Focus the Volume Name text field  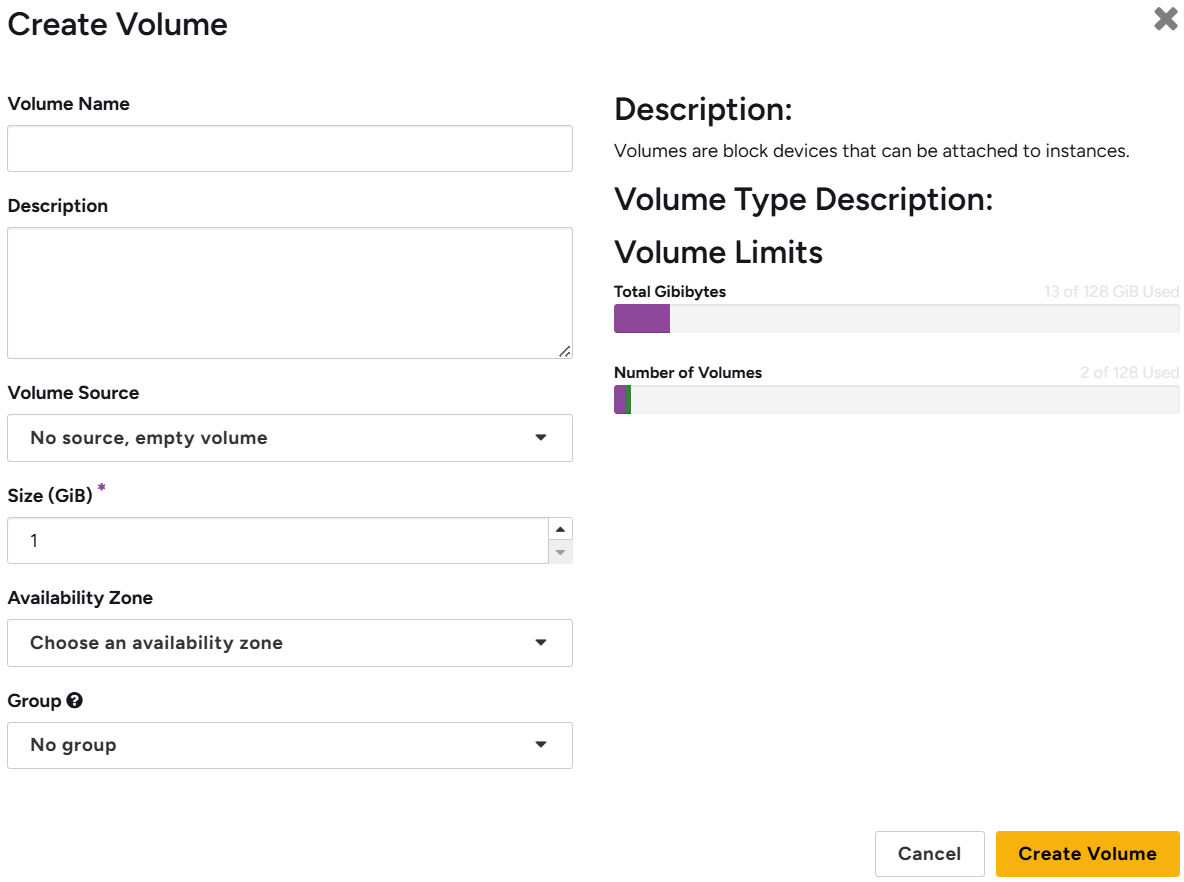coord(289,149)
